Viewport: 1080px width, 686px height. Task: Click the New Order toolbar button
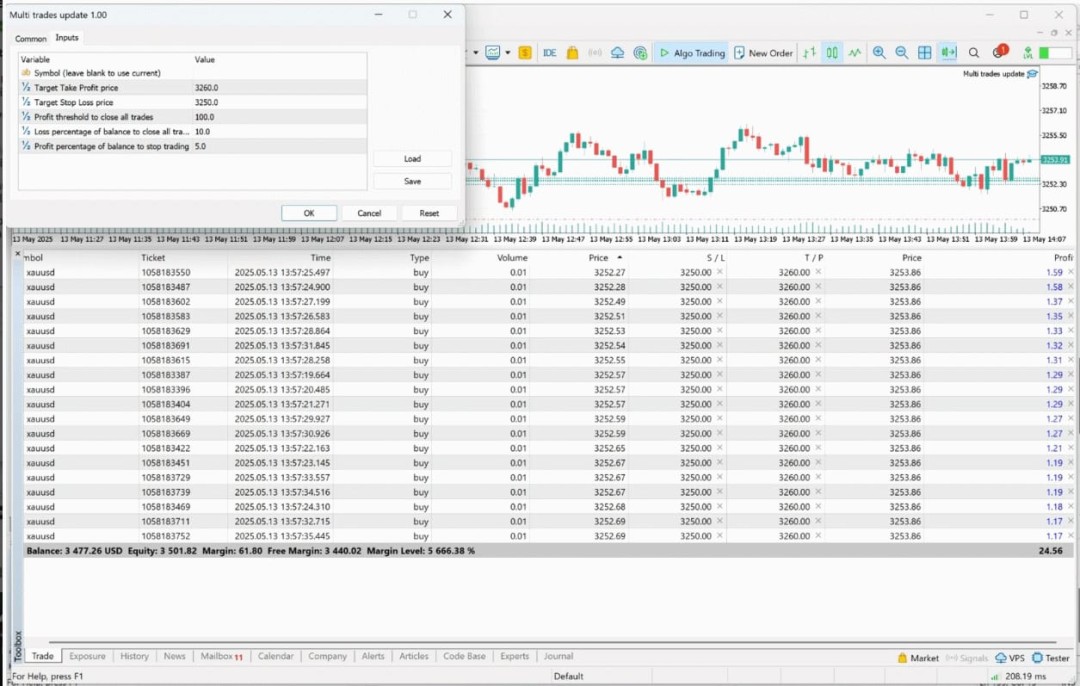(x=763, y=53)
